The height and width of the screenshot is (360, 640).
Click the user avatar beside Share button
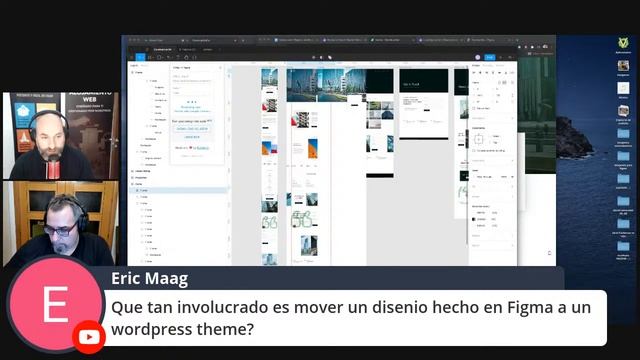click(x=478, y=57)
